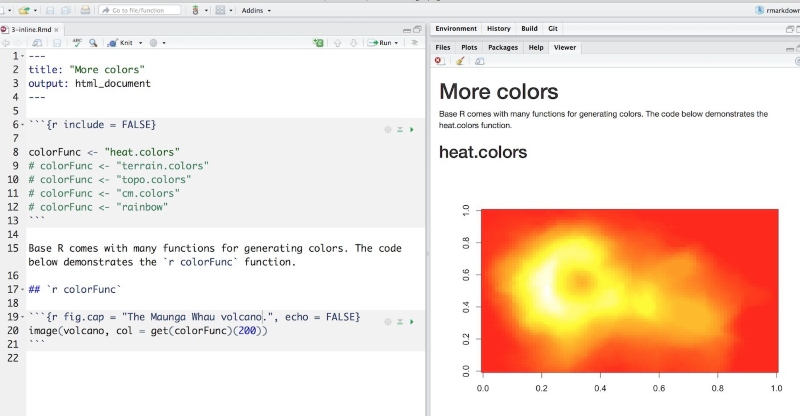800x416 pixels.
Task: Click the Knit button
Action: click(x=120, y=43)
